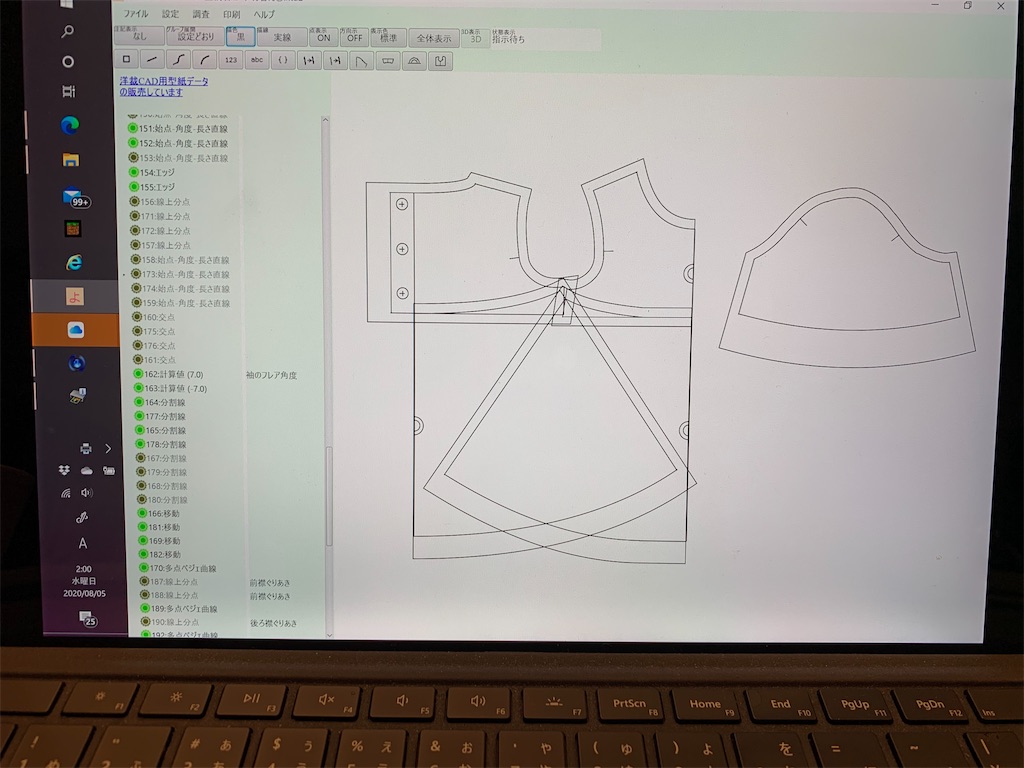Image resolution: width=1024 pixels, height=768 pixels.
Task: Open the display color 標準 selector
Action: (389, 38)
